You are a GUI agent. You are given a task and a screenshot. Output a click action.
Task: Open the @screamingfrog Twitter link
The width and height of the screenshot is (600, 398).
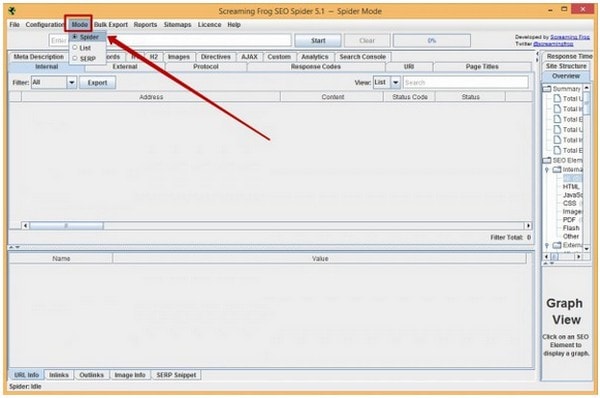pos(553,44)
